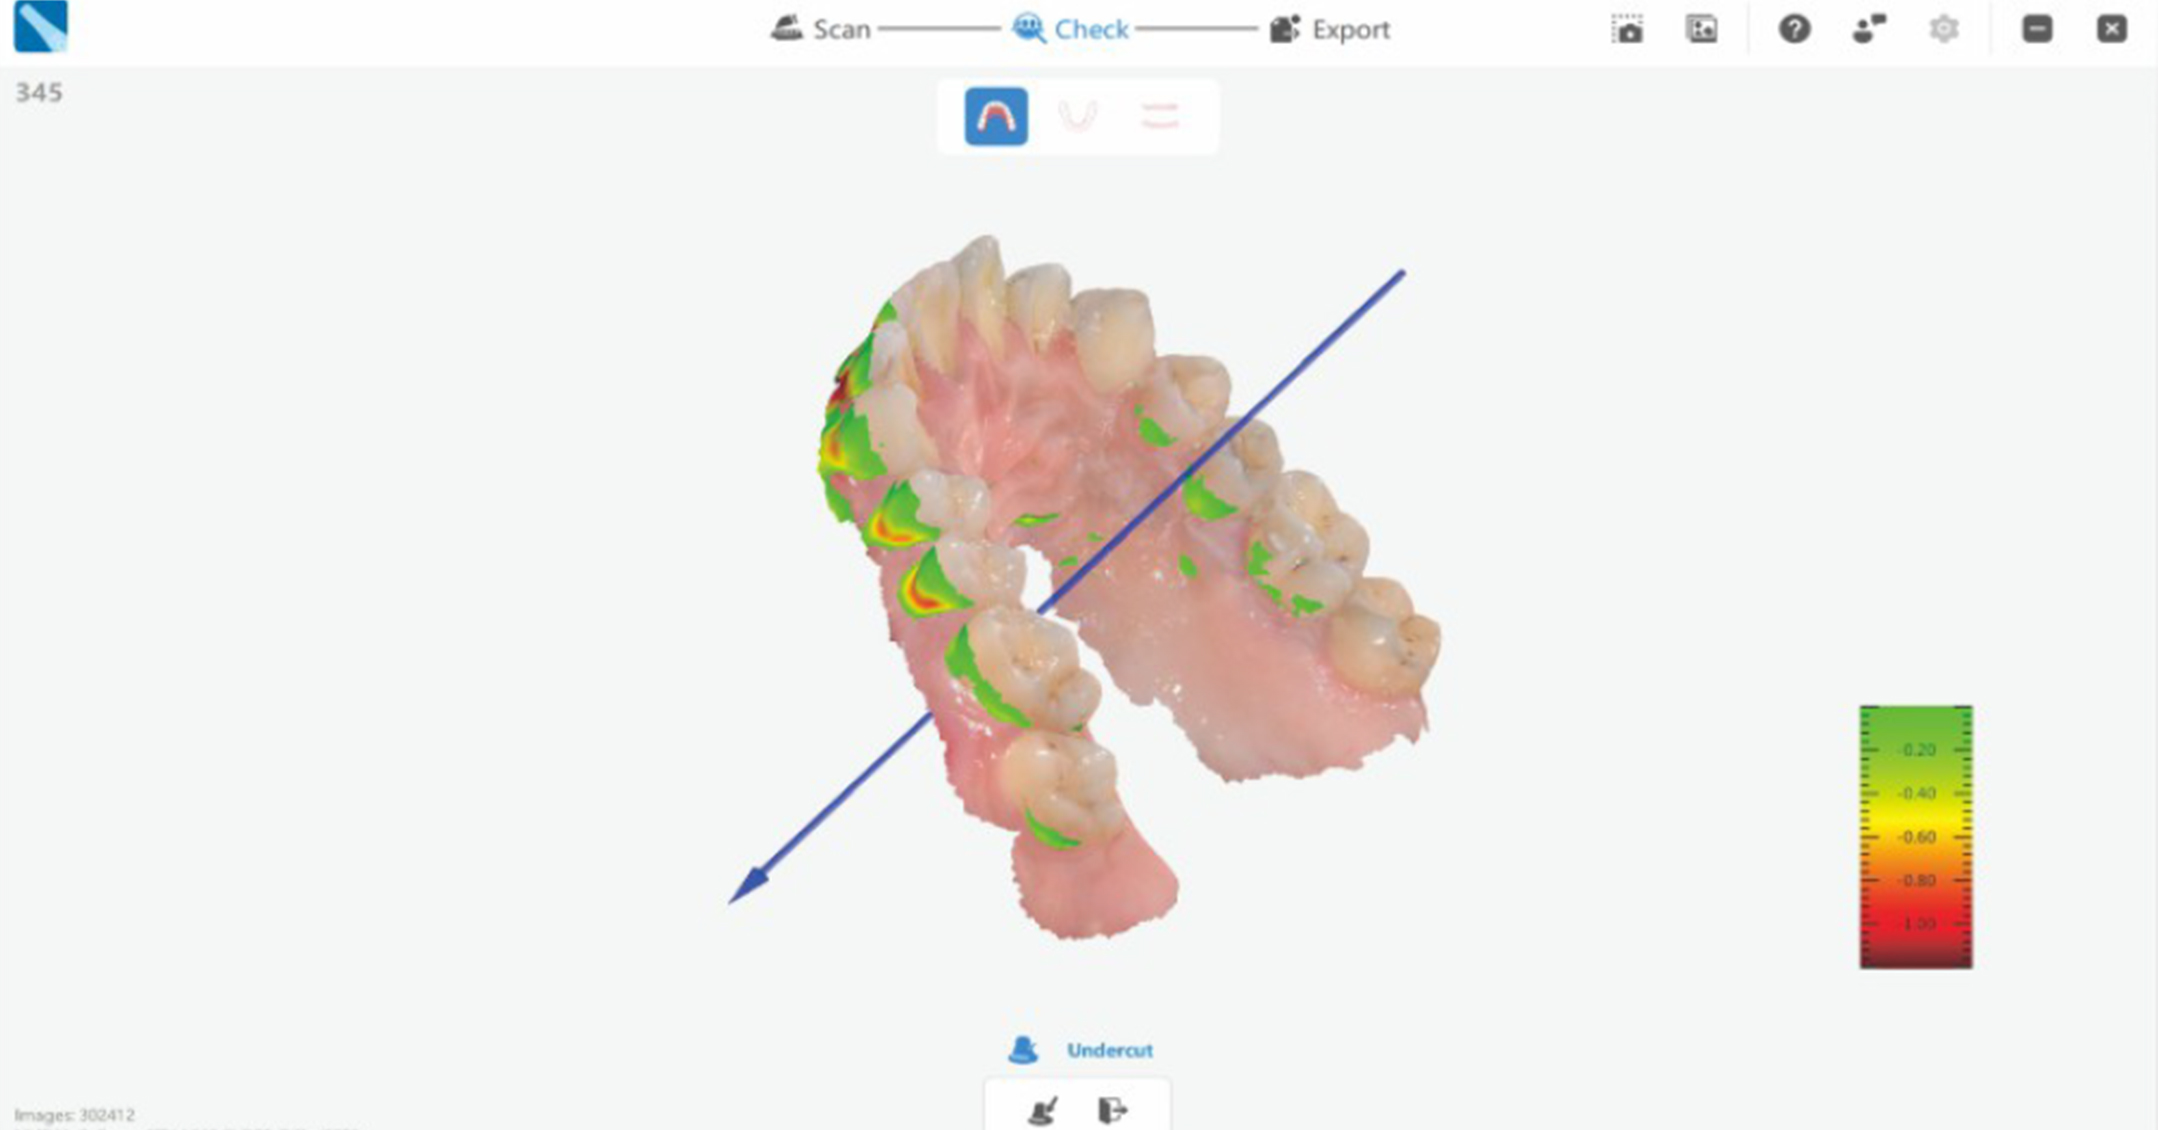This screenshot has width=2158, height=1130.
Task: Open the settings gear icon
Action: [1943, 29]
